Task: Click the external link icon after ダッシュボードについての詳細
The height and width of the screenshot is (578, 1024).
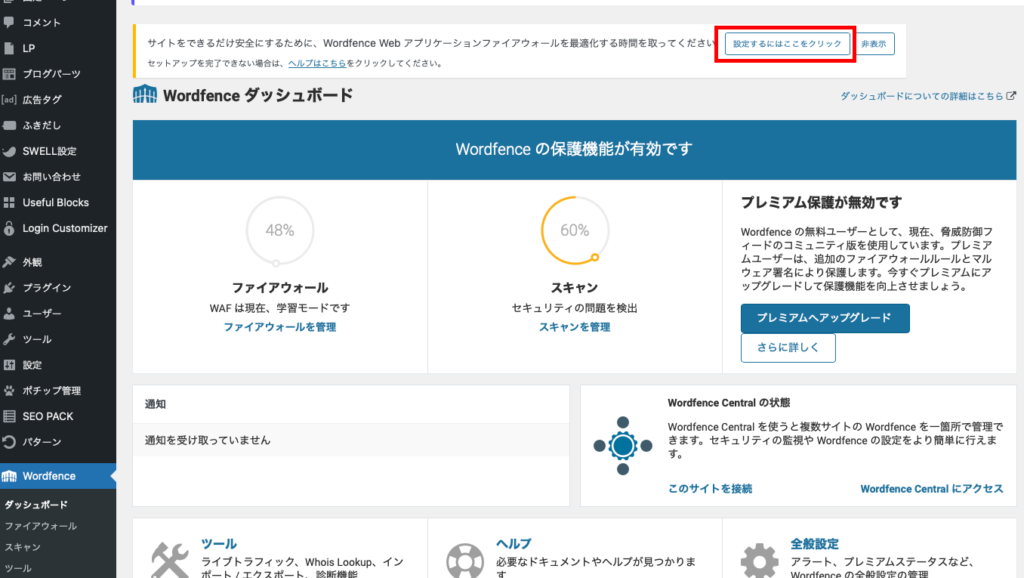Action: tap(1011, 96)
